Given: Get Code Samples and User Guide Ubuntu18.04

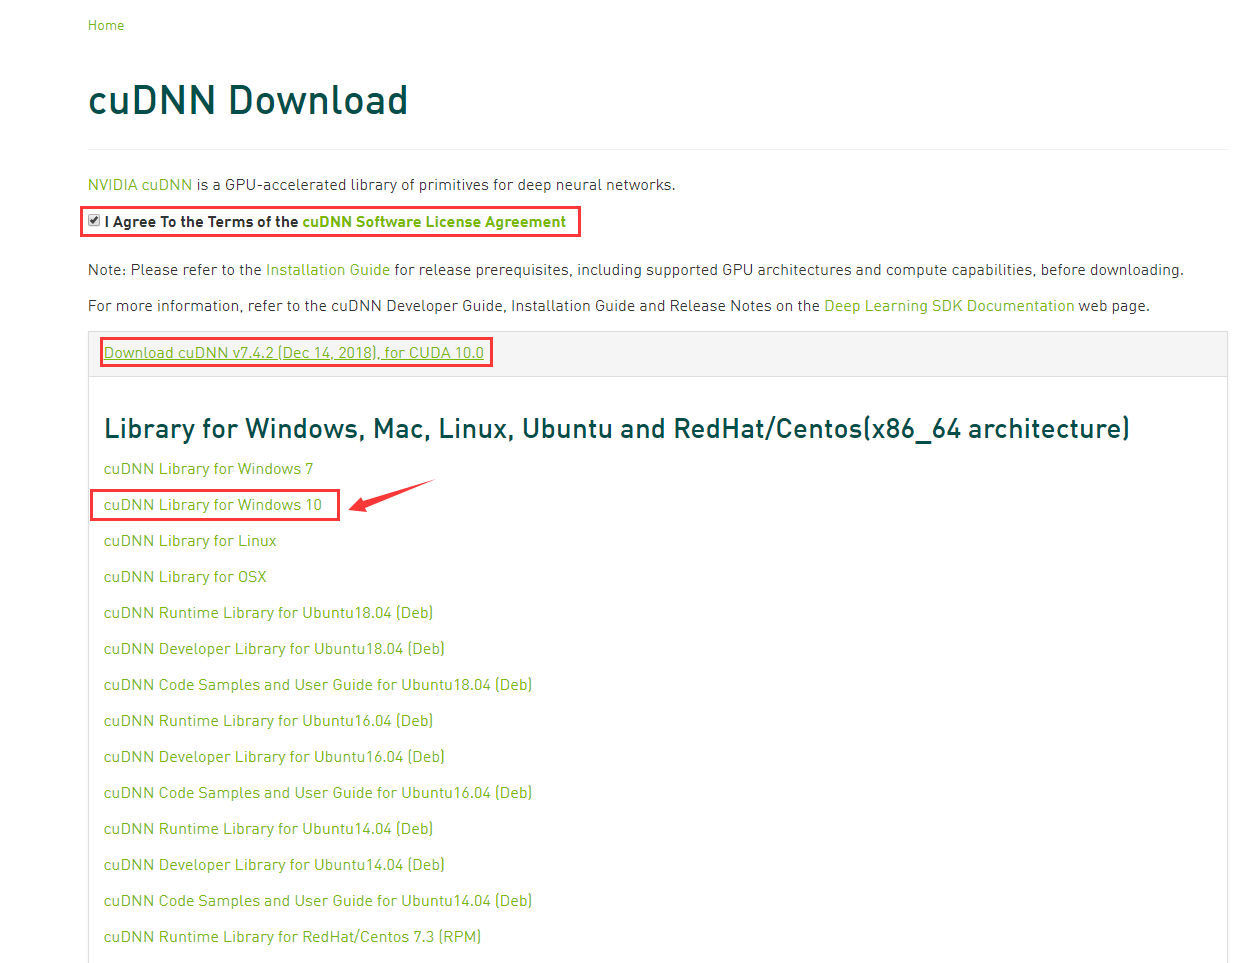Looking at the screenshot, I should pyautogui.click(x=318, y=685).
